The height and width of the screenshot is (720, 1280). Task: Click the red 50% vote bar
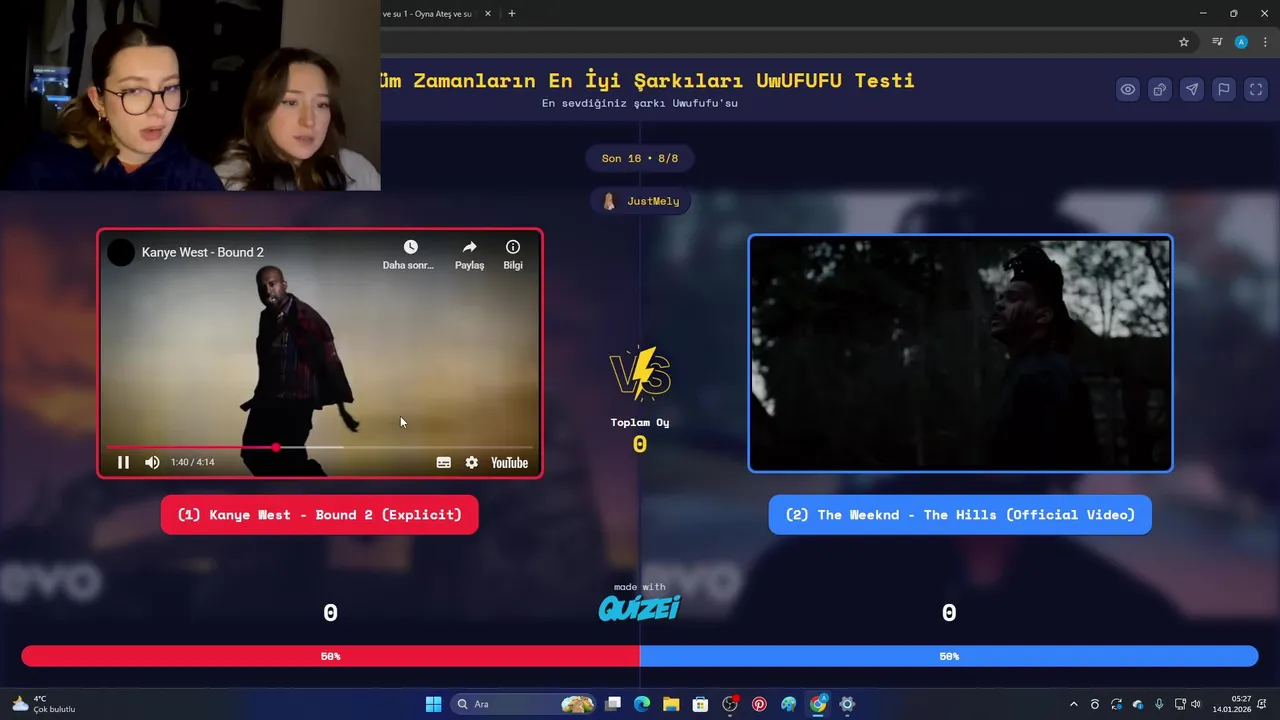click(331, 656)
